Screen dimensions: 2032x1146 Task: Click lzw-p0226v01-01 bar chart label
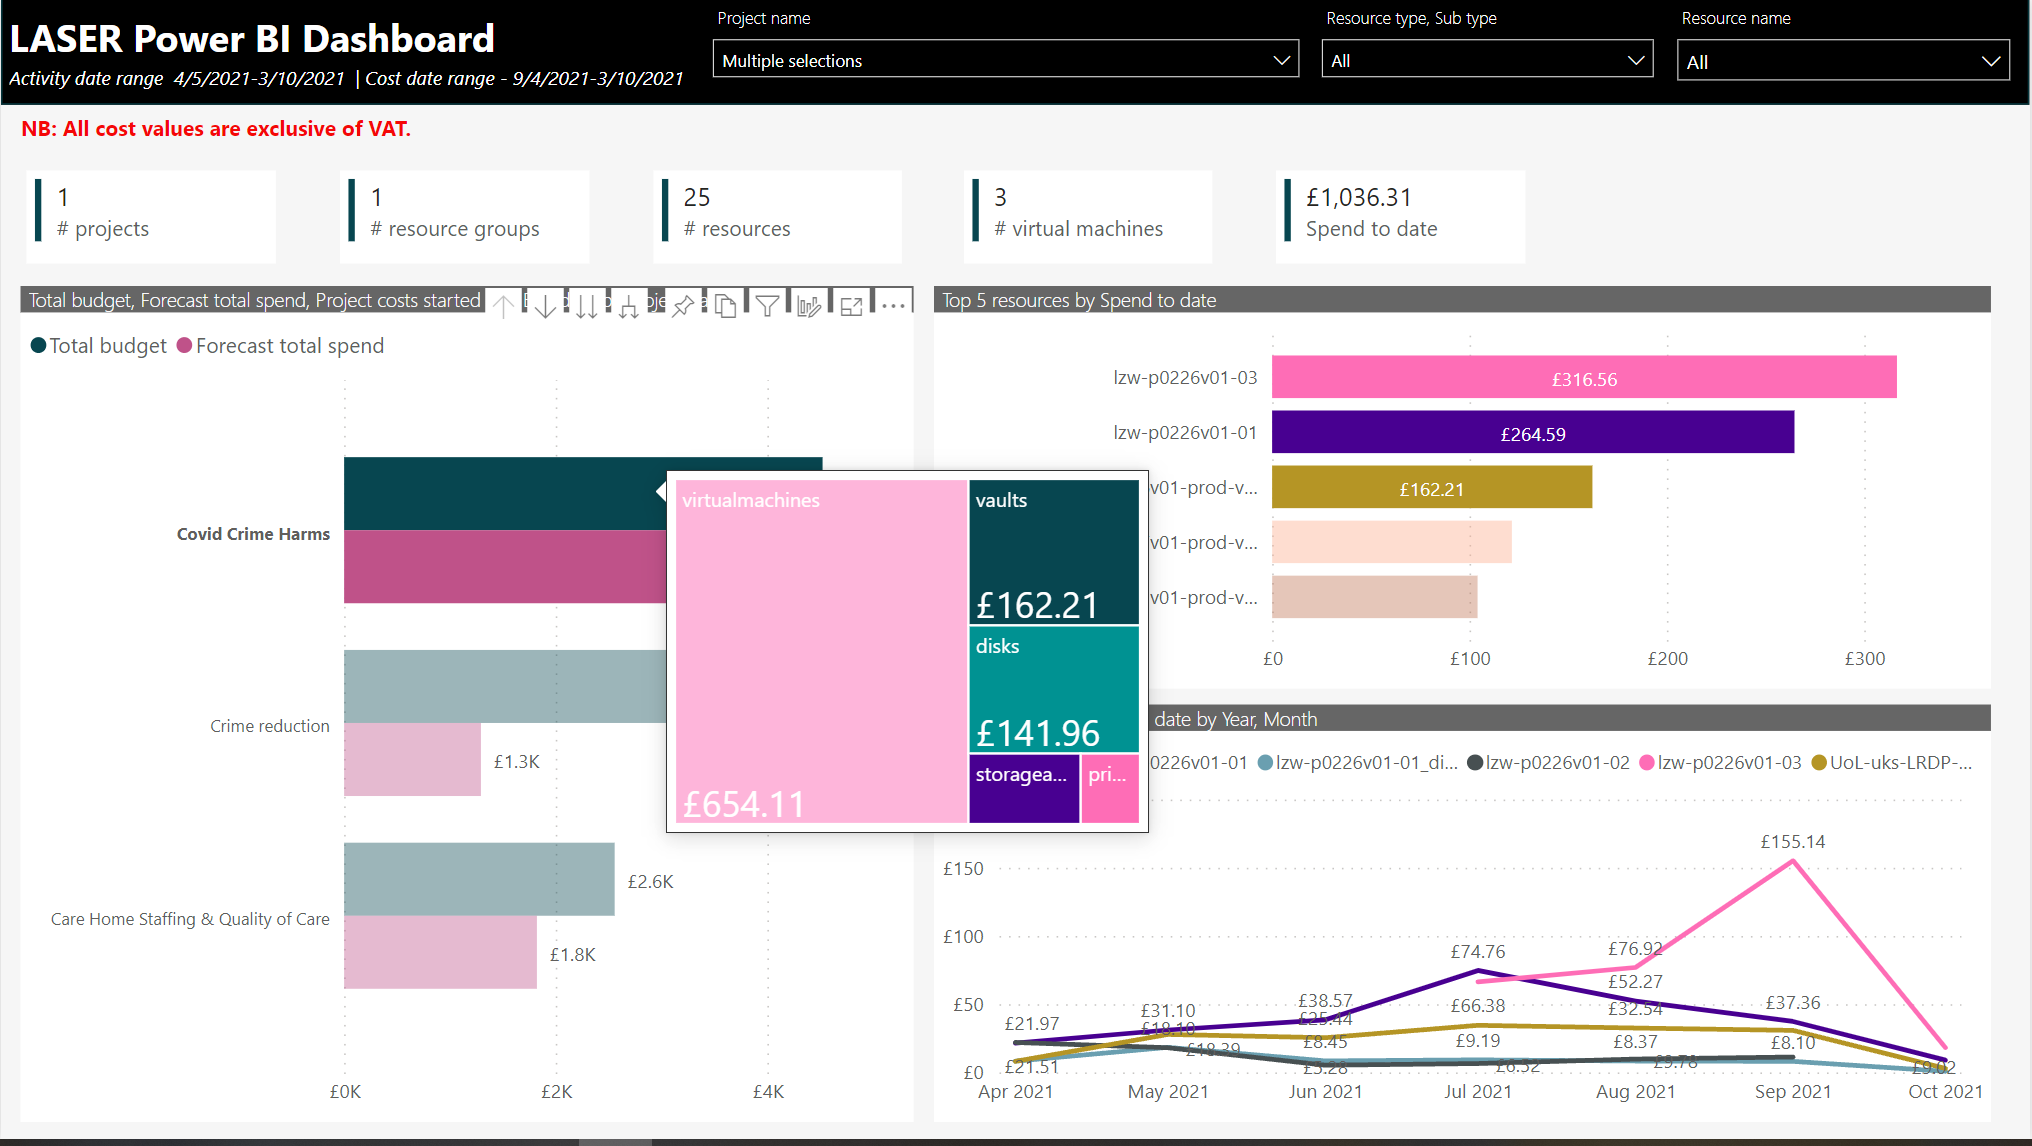pos(1185,432)
